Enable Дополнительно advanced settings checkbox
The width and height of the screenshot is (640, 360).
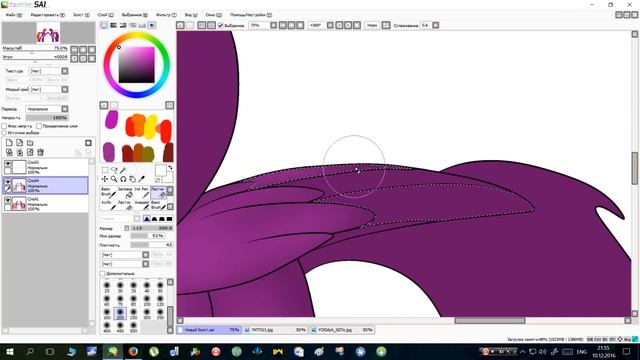(102, 273)
